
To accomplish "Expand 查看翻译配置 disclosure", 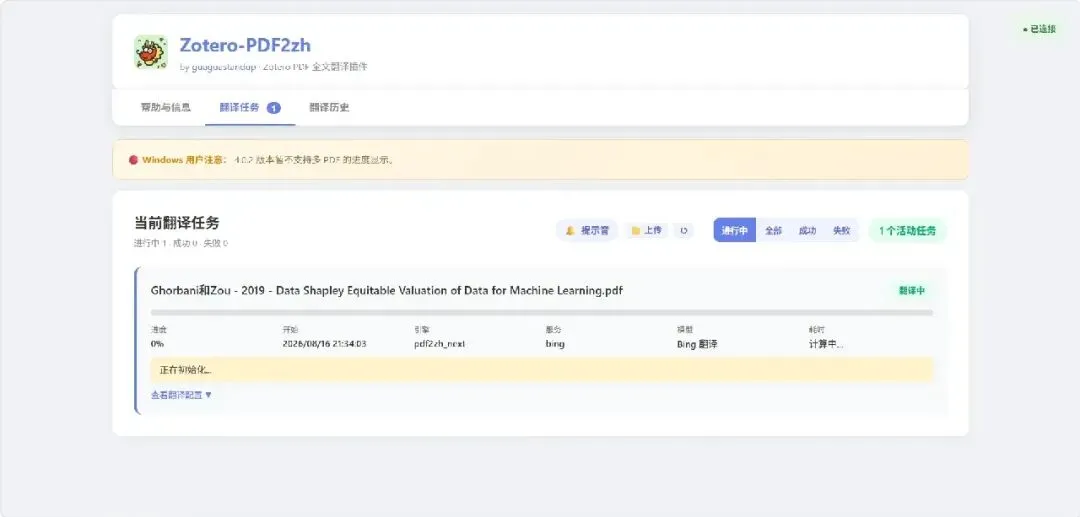I will 182,395.
